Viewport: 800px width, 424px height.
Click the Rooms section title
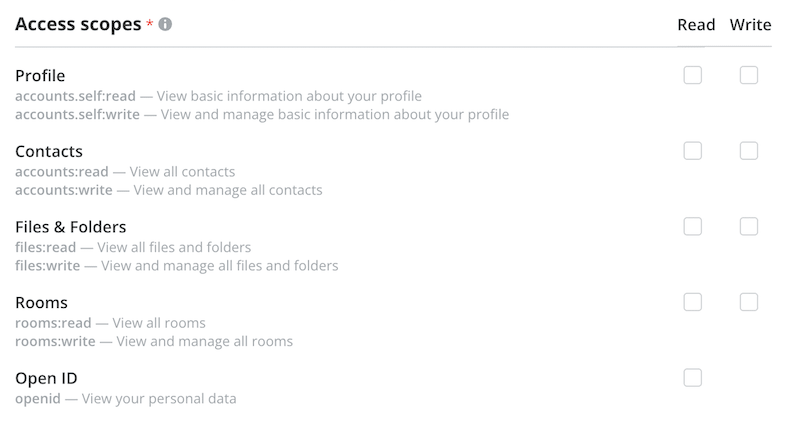click(x=41, y=303)
